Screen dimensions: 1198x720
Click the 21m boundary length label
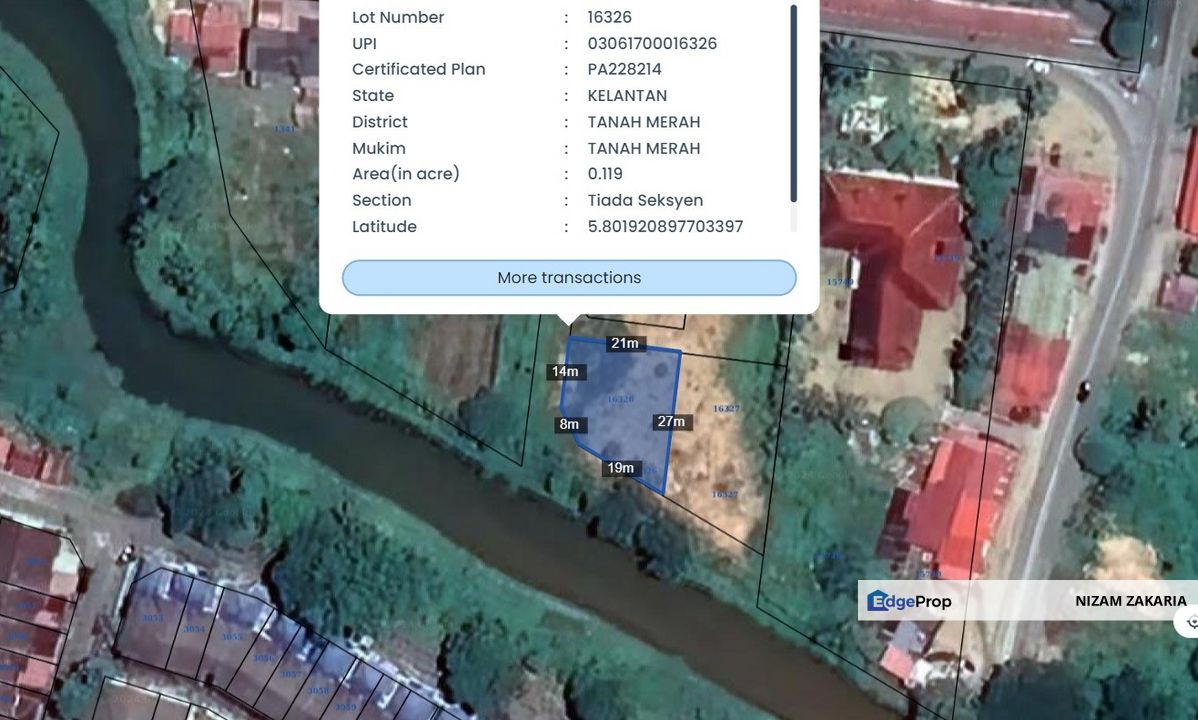(x=624, y=344)
